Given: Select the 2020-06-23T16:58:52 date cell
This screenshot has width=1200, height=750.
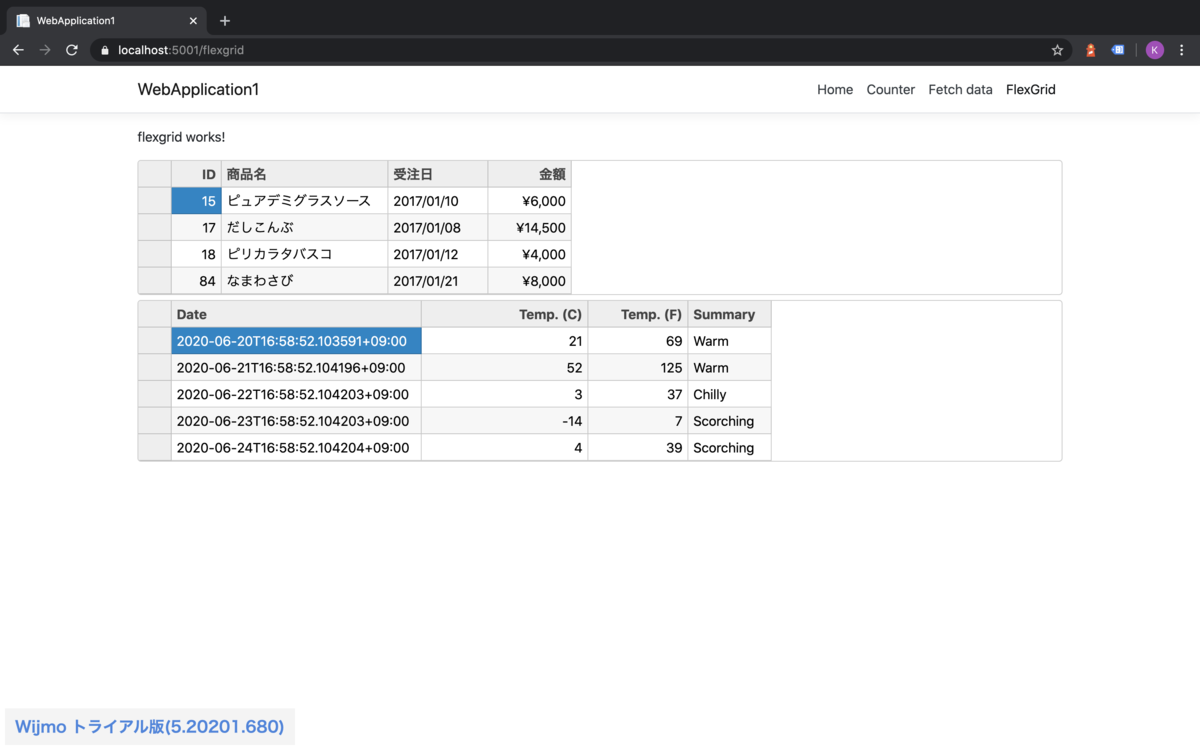Looking at the screenshot, I should coord(296,421).
